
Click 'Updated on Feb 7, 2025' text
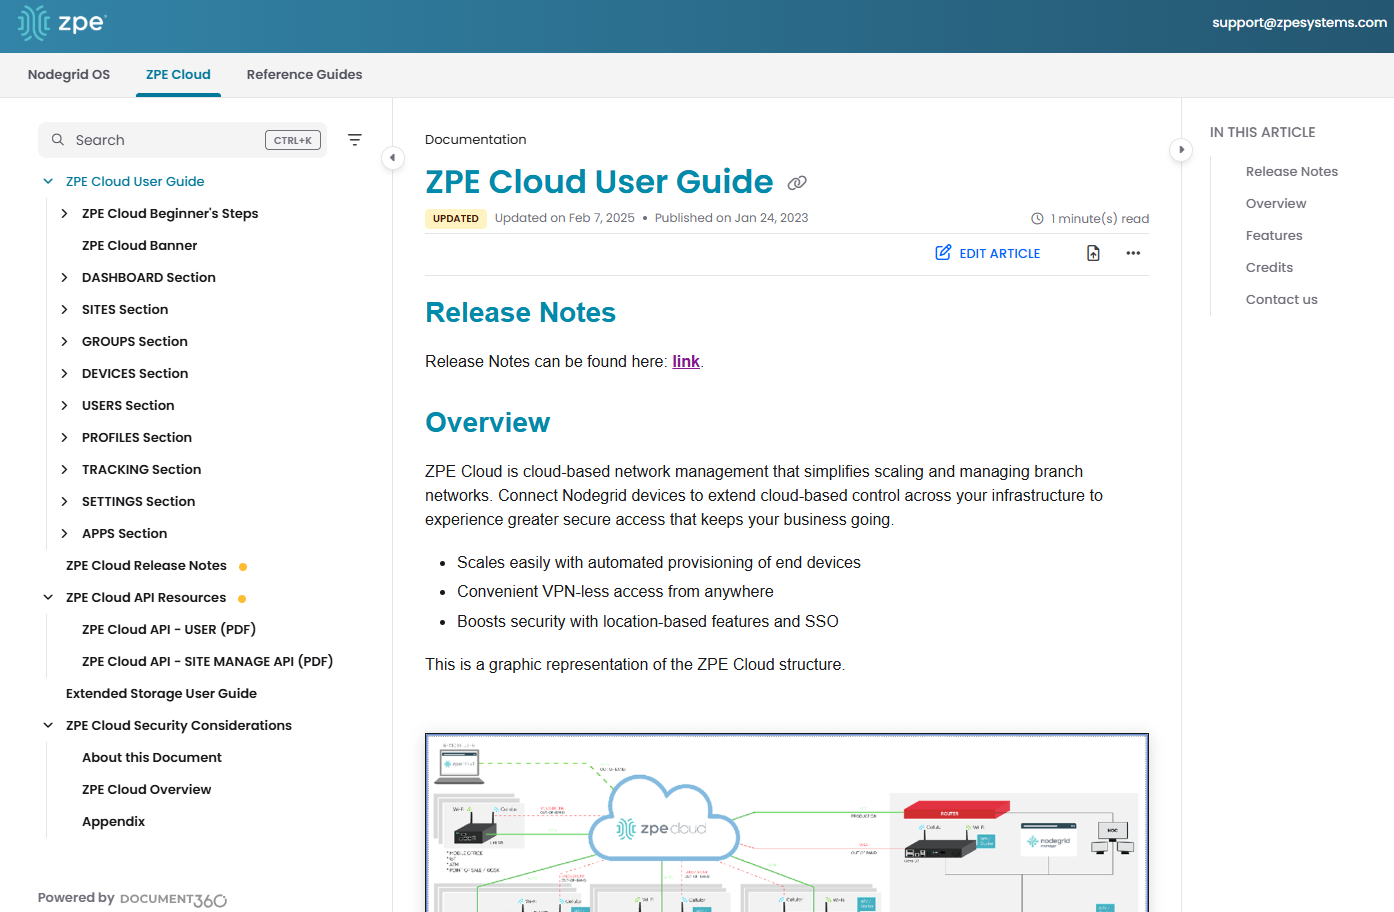[564, 218]
